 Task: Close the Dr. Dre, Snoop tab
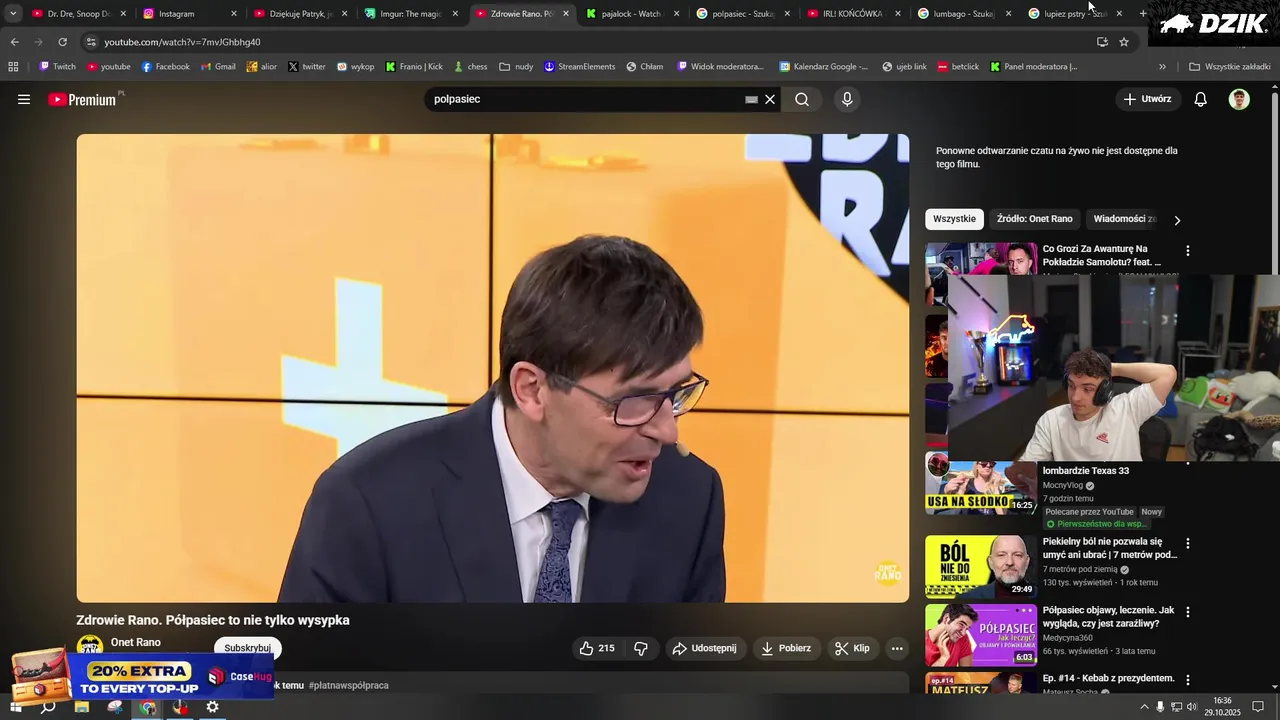click(123, 14)
